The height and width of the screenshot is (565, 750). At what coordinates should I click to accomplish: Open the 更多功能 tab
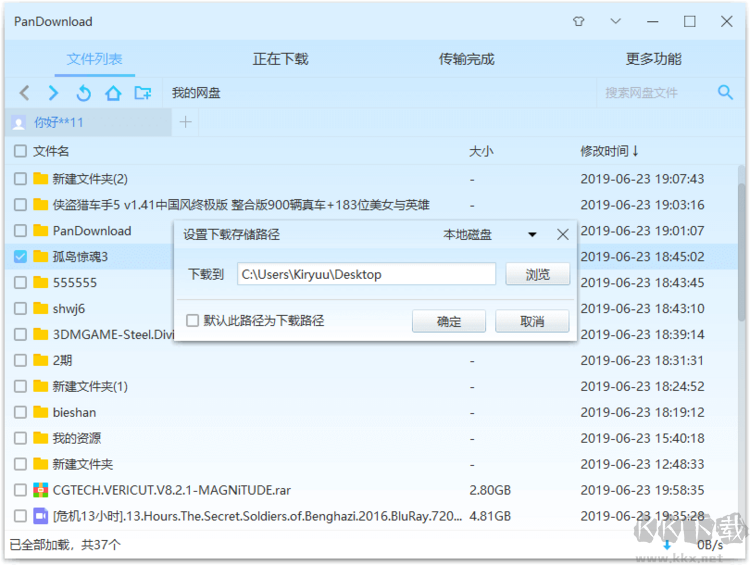pyautogui.click(x=653, y=59)
